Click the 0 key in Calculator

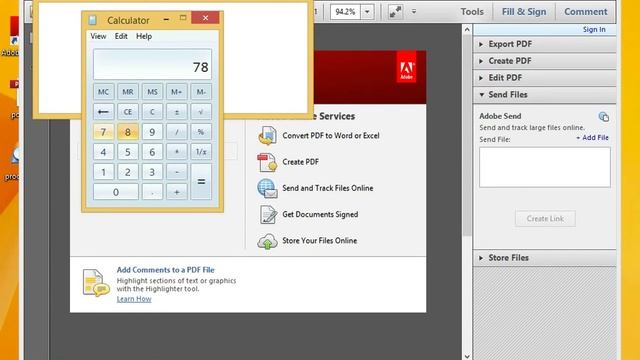point(116,192)
